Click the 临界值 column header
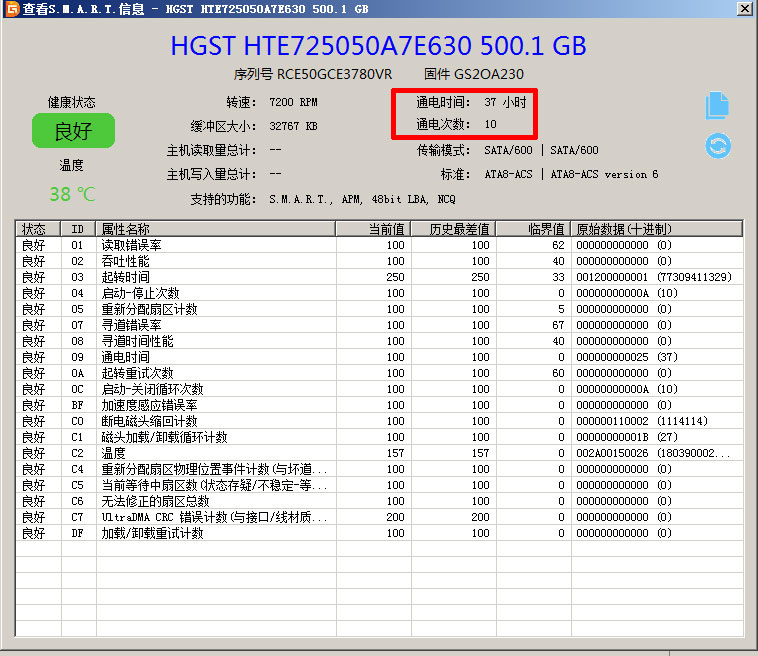The image size is (758, 656). [533, 229]
